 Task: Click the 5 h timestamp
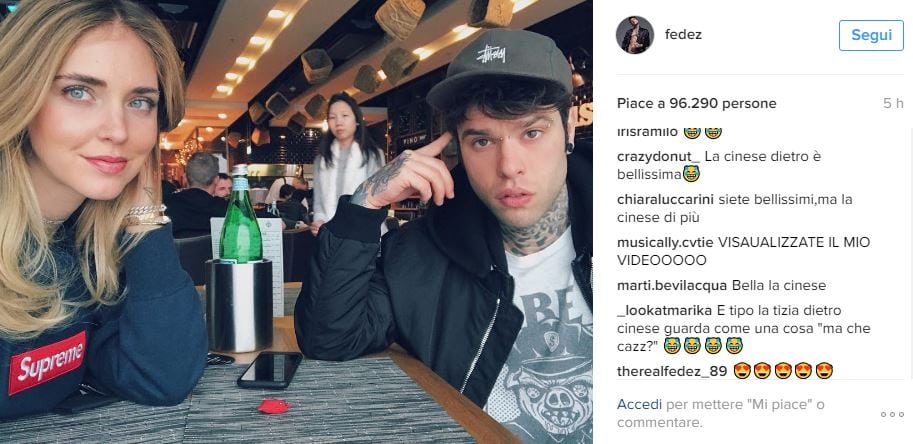coord(893,104)
